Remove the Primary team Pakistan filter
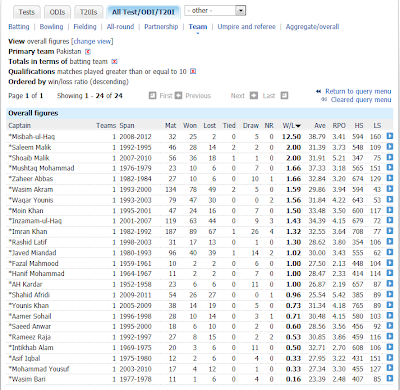 tap(88, 52)
